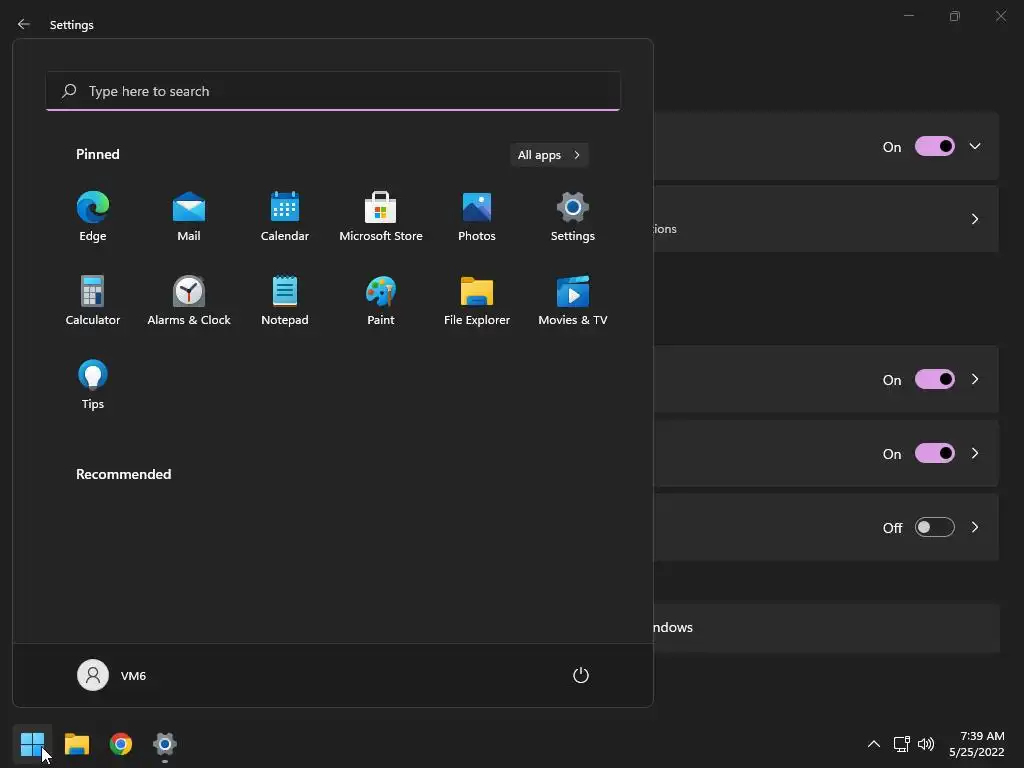The height and width of the screenshot is (768, 1024).
Task: Turn off the third On toggle in Settings
Action: (935, 453)
